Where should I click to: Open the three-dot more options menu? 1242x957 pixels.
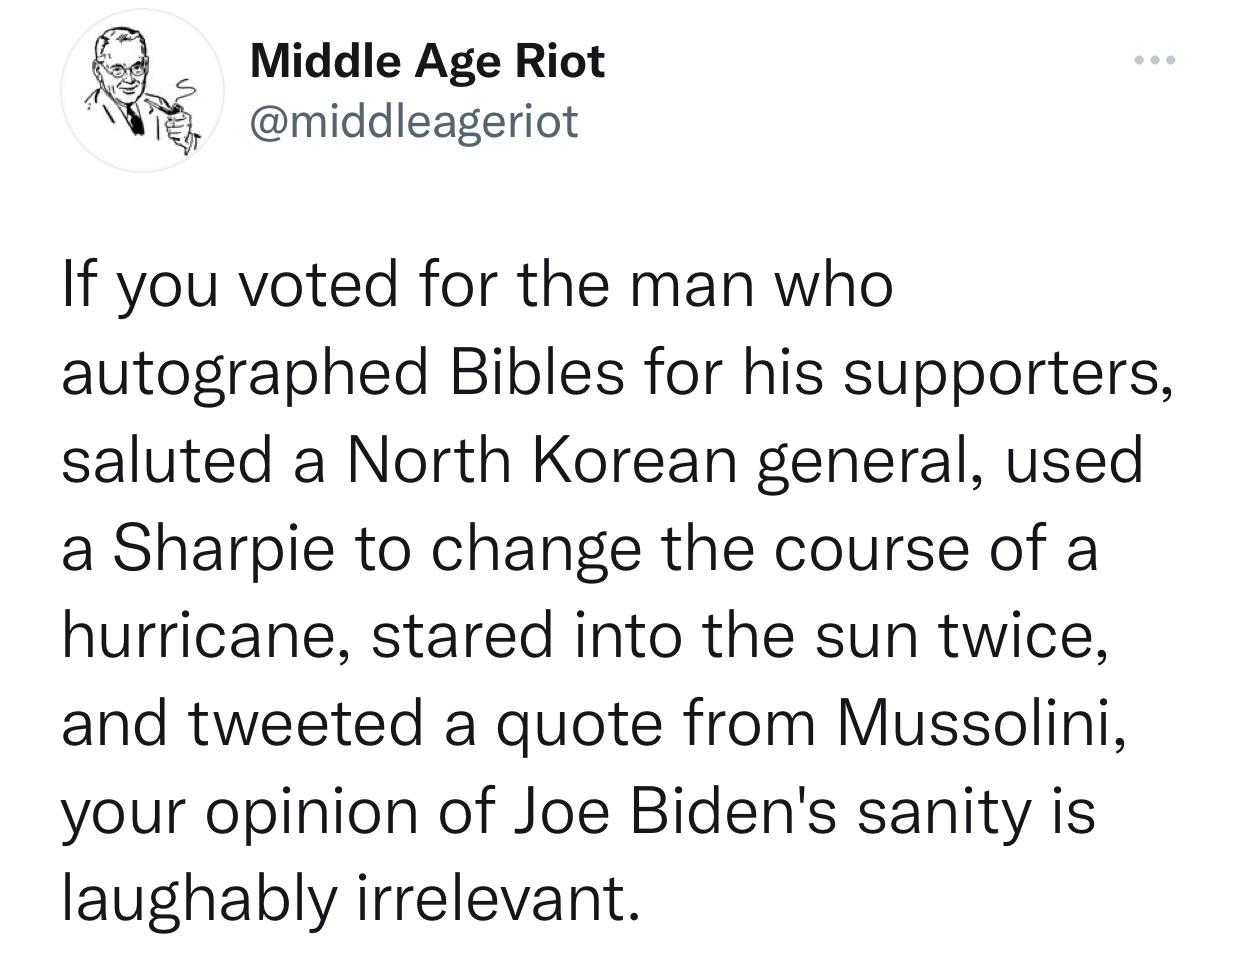1156,61
